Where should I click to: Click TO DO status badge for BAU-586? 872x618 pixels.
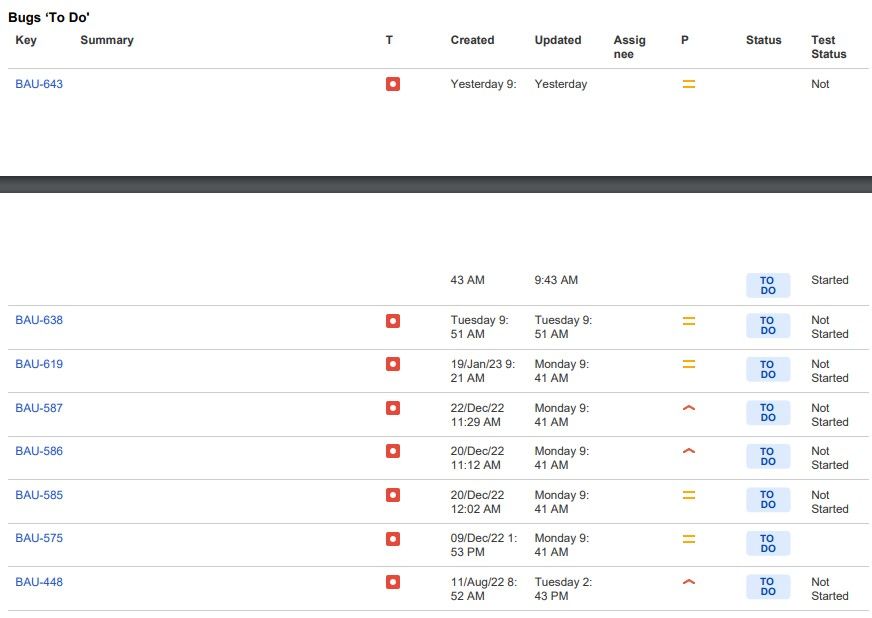[x=768, y=456]
